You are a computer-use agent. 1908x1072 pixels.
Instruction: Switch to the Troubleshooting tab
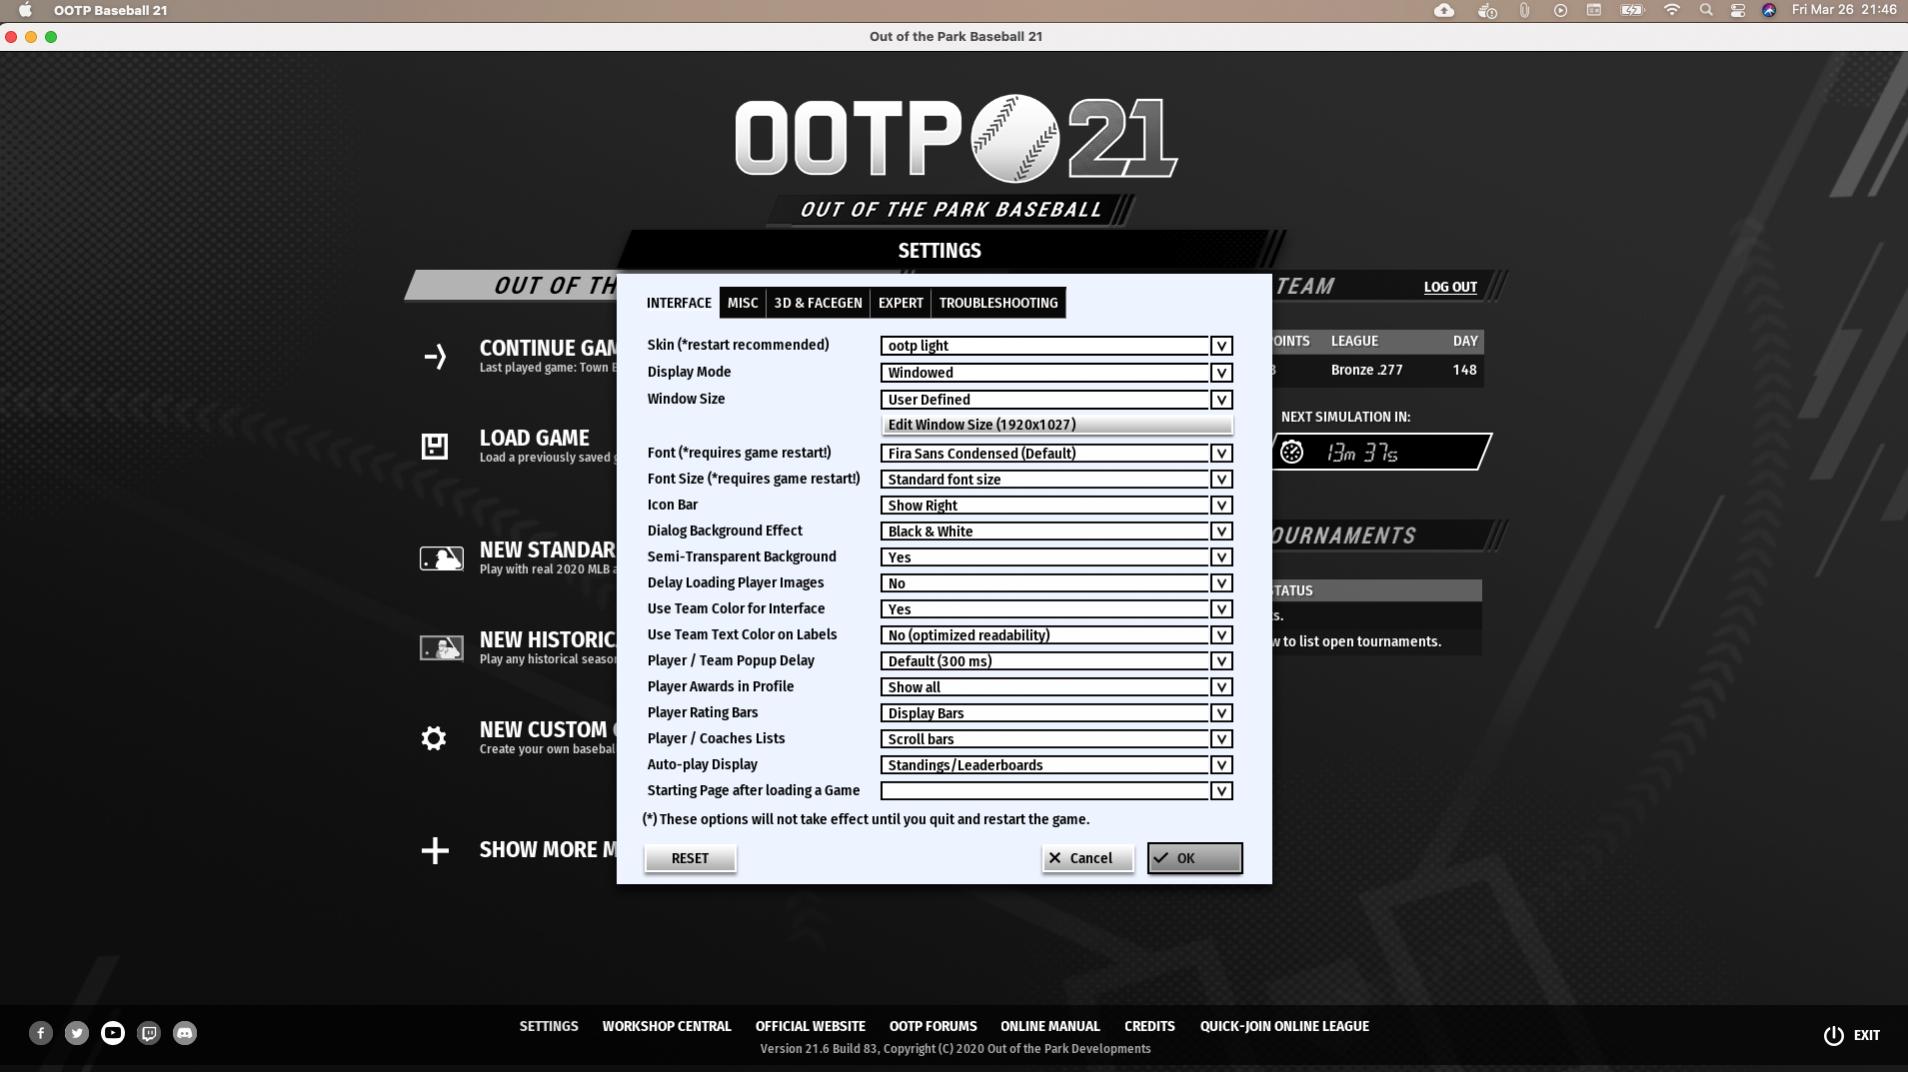point(998,303)
